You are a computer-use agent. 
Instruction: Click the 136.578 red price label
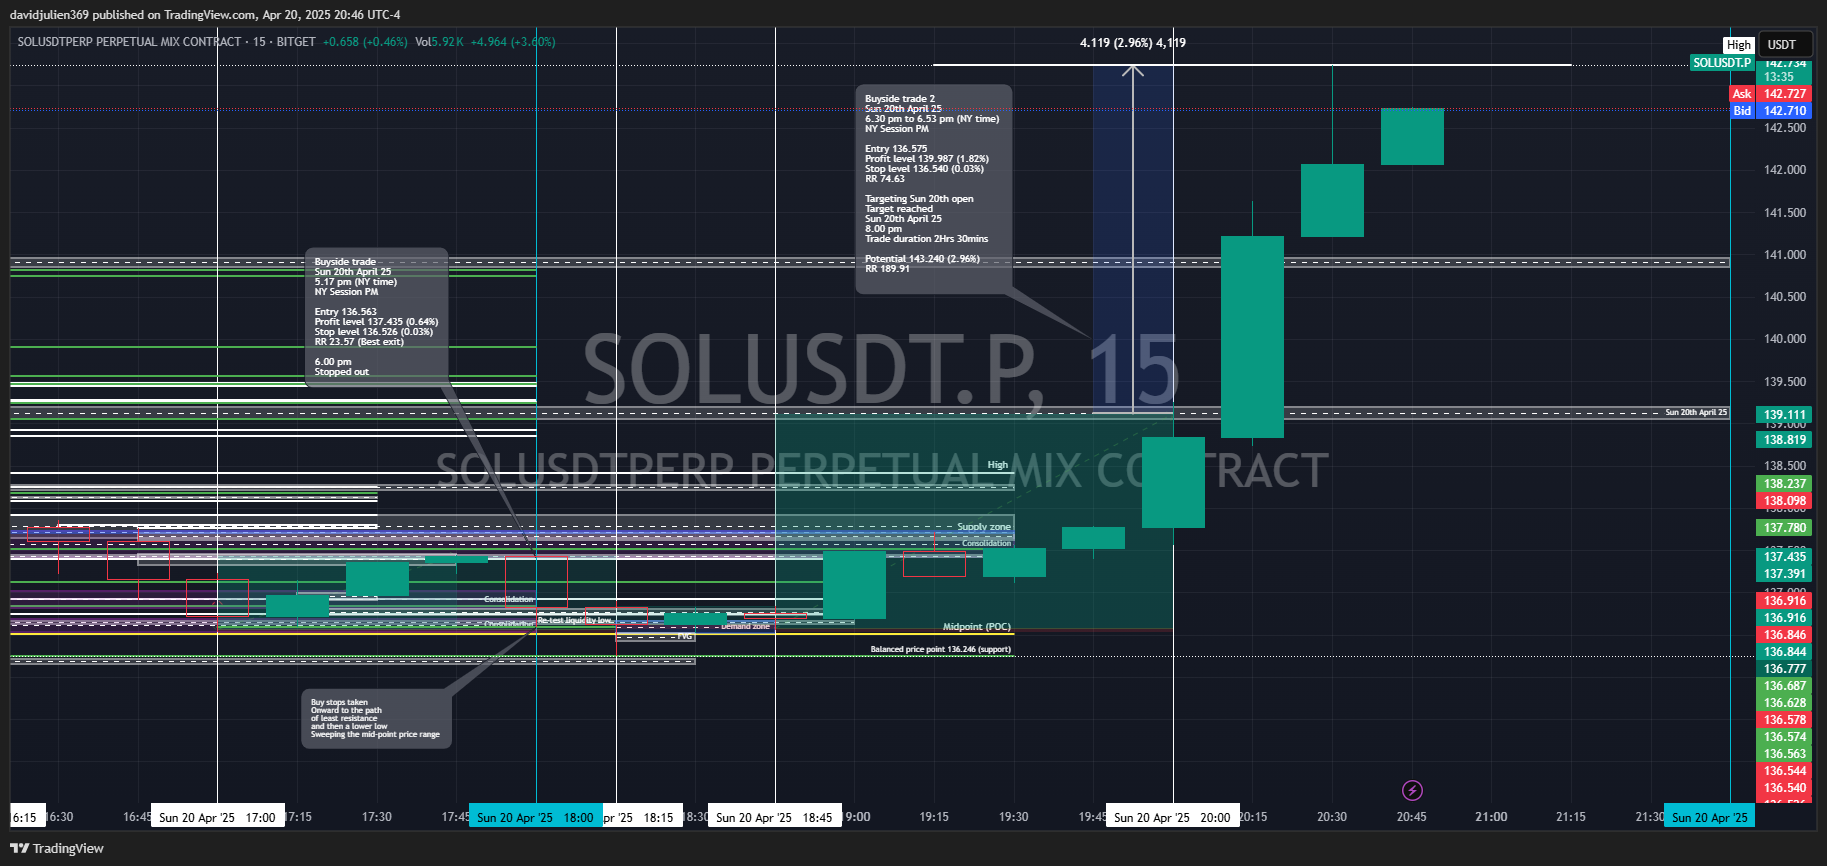click(1785, 720)
